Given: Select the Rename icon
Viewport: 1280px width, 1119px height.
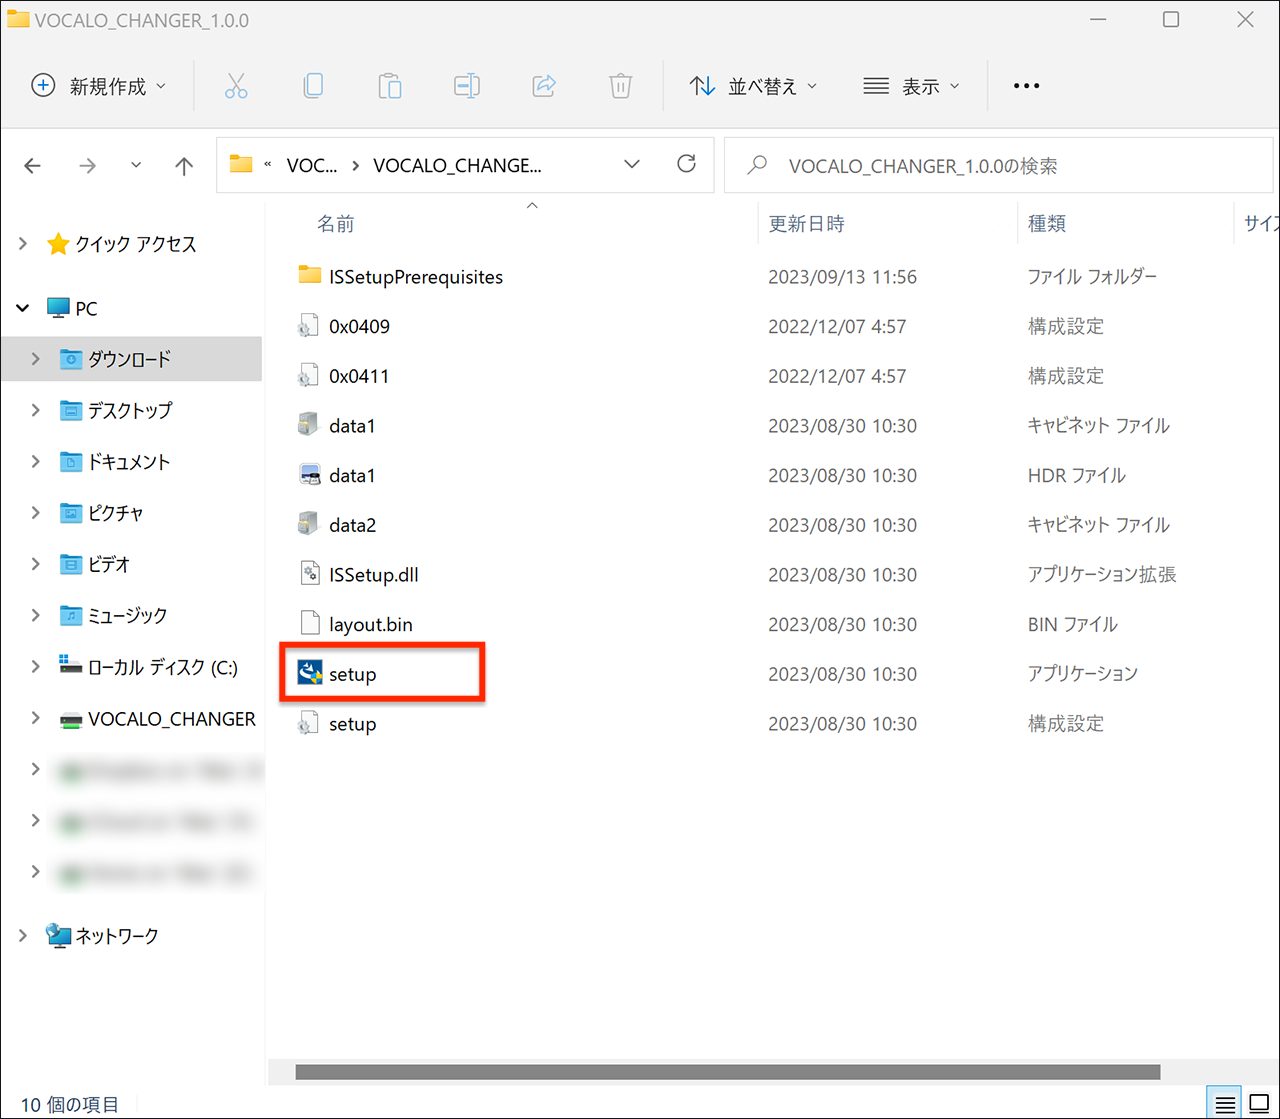Looking at the screenshot, I should point(467,86).
